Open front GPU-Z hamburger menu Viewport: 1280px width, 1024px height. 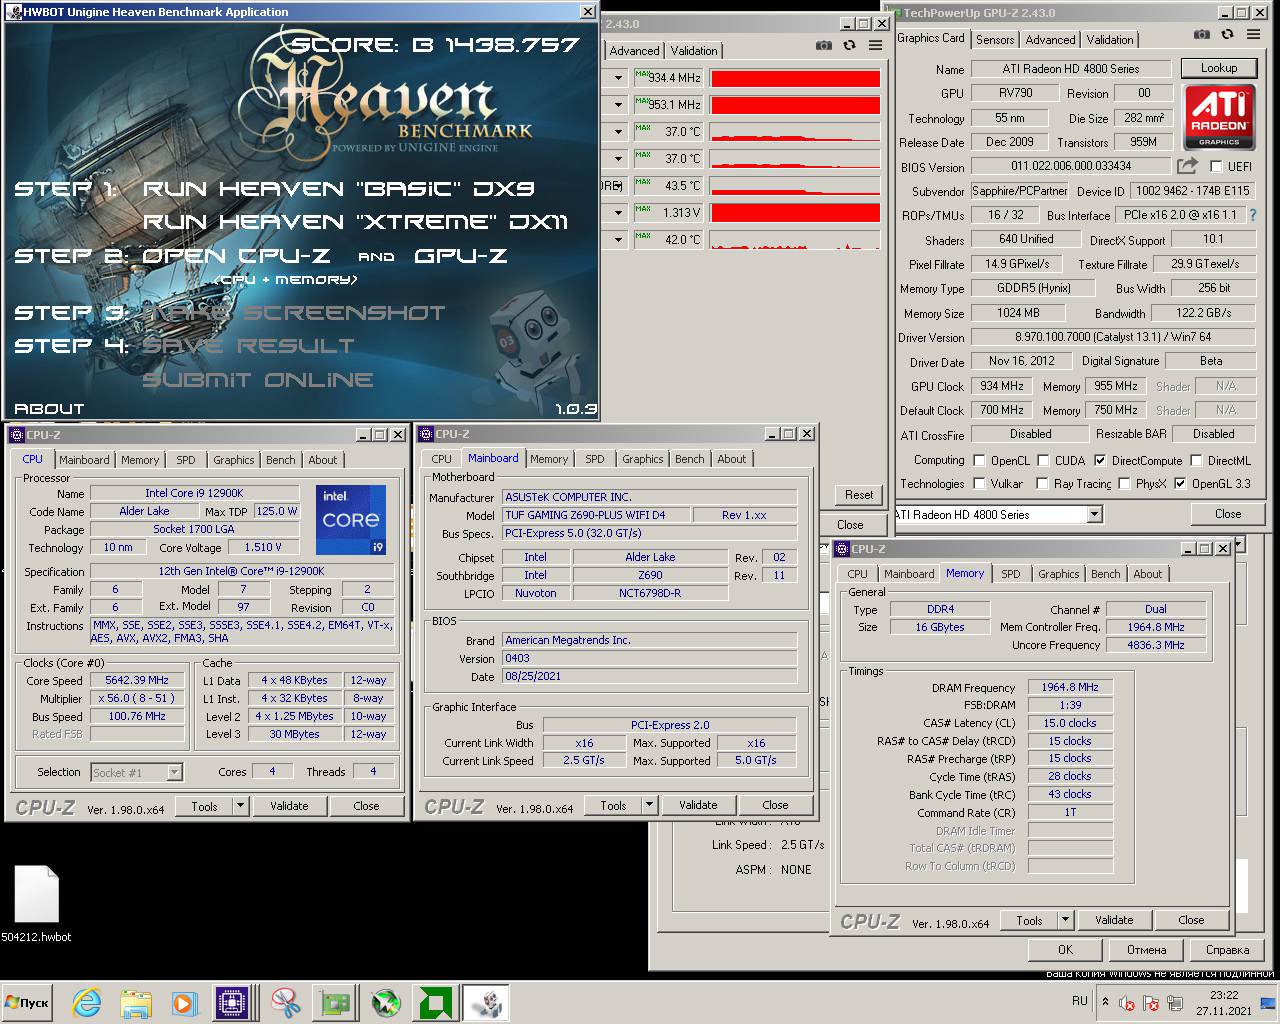point(1253,35)
